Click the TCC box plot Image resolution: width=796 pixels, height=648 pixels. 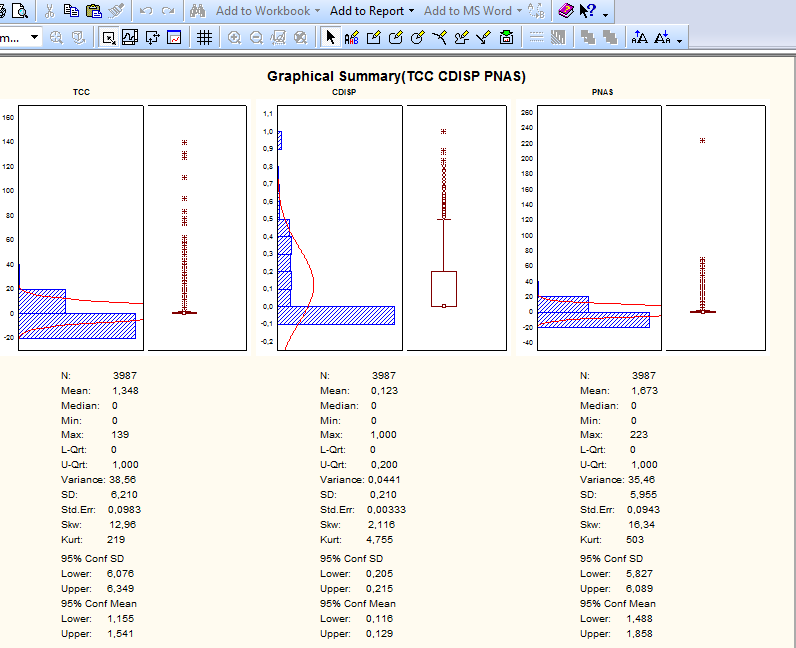[x=196, y=228]
